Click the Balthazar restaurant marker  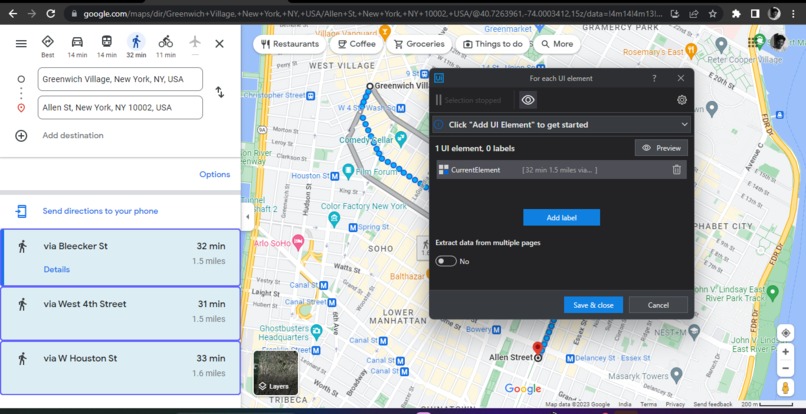tap(408, 276)
